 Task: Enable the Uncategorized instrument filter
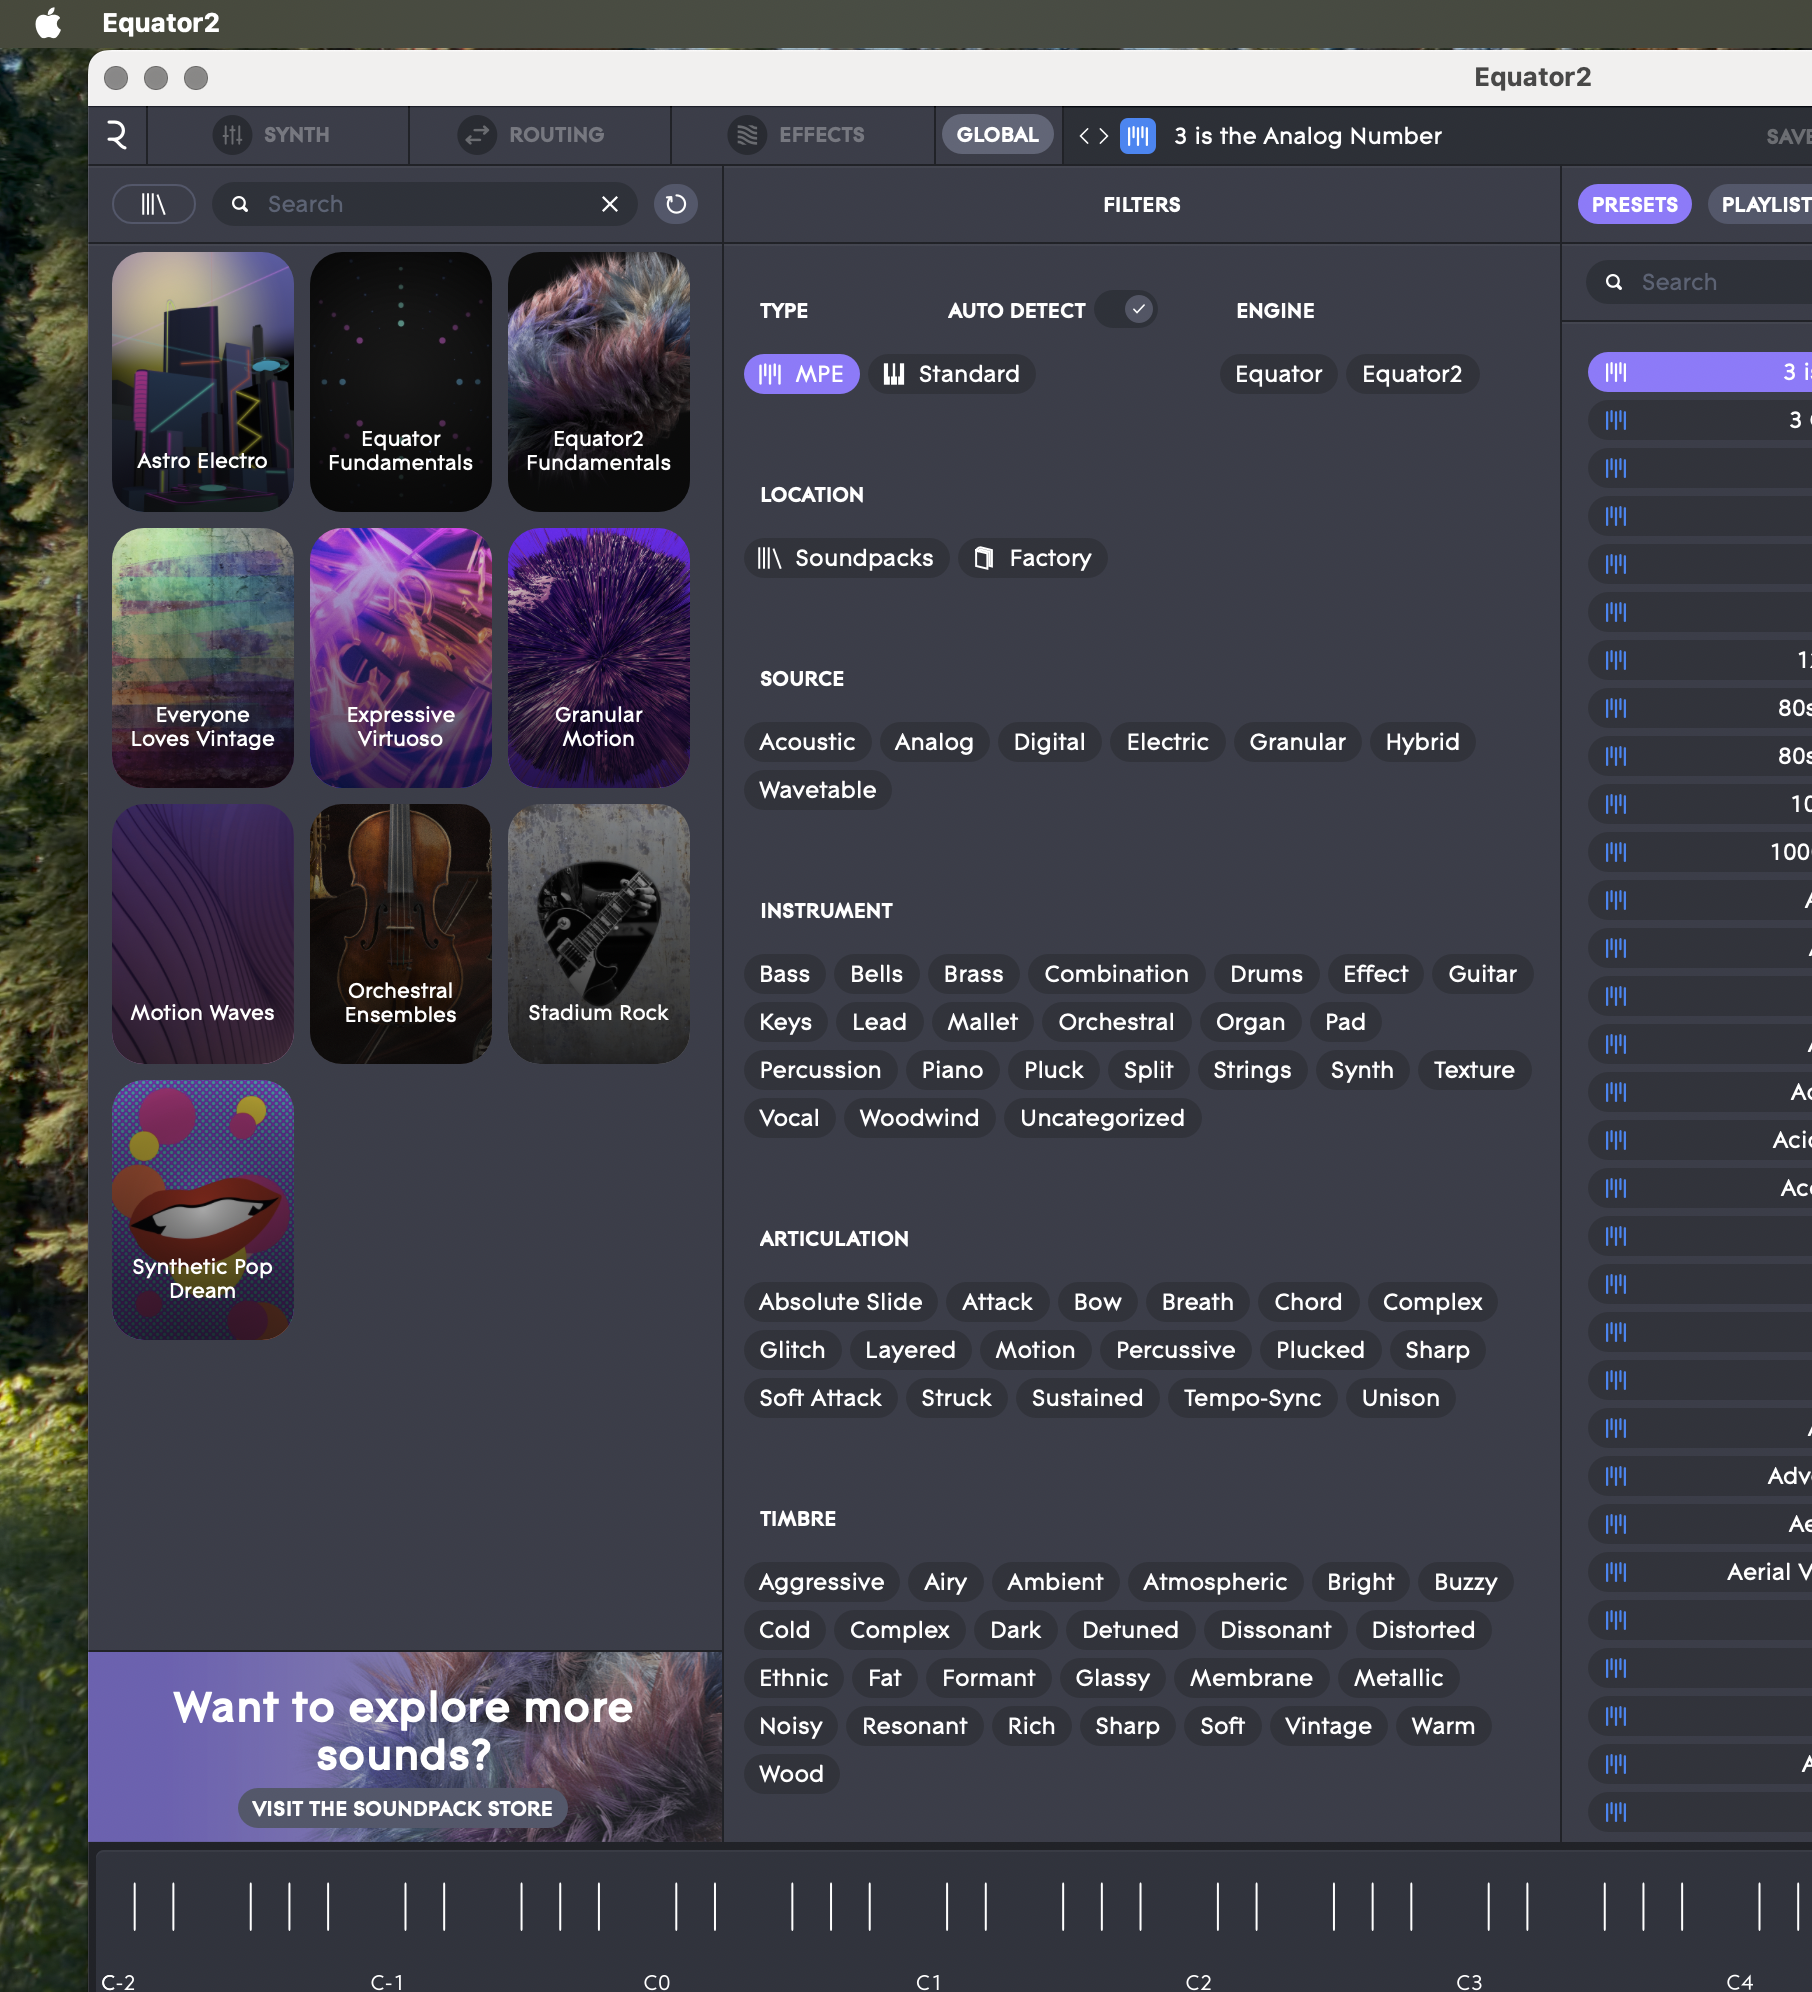pos(1102,1118)
